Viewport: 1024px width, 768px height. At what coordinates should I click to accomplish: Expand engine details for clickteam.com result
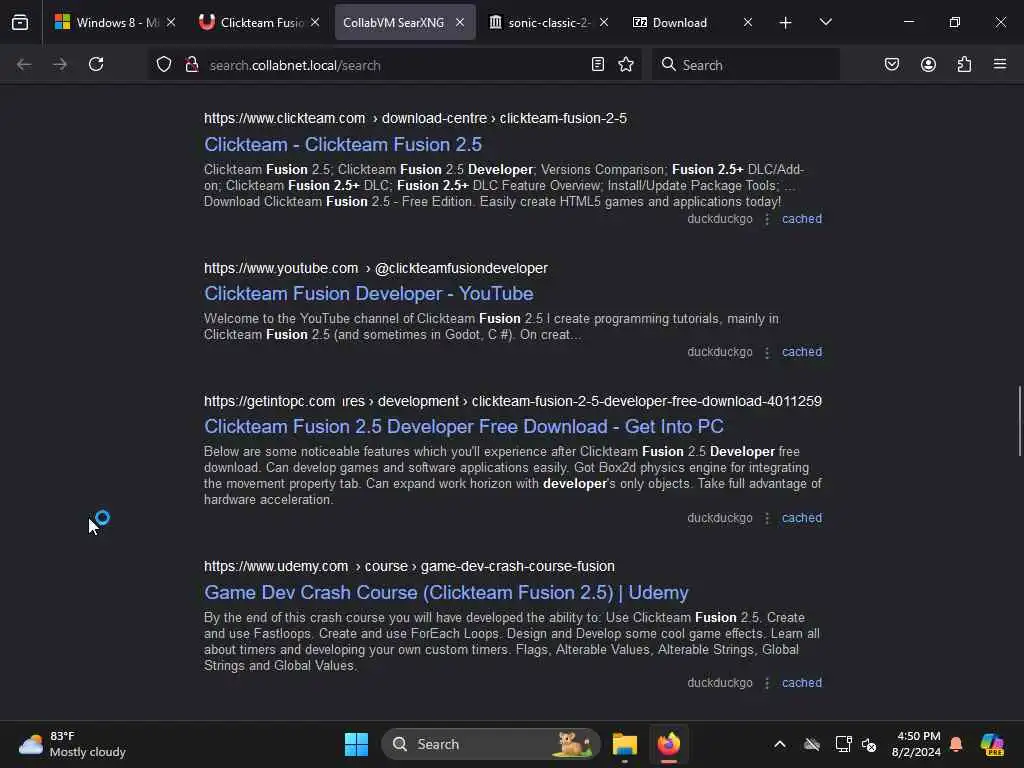(x=767, y=219)
